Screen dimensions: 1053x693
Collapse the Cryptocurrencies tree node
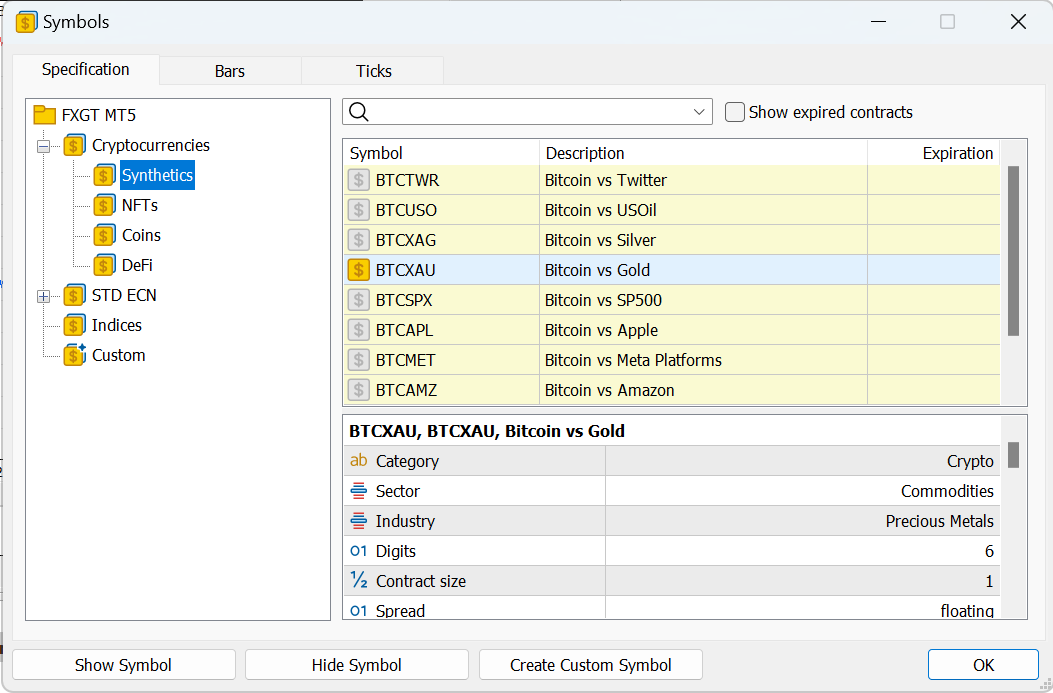click(x=43, y=146)
